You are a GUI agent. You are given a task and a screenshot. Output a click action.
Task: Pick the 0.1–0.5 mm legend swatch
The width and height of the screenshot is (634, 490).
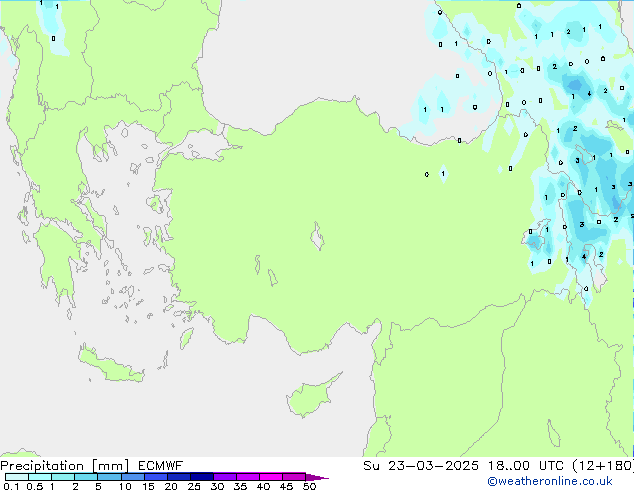(17, 477)
